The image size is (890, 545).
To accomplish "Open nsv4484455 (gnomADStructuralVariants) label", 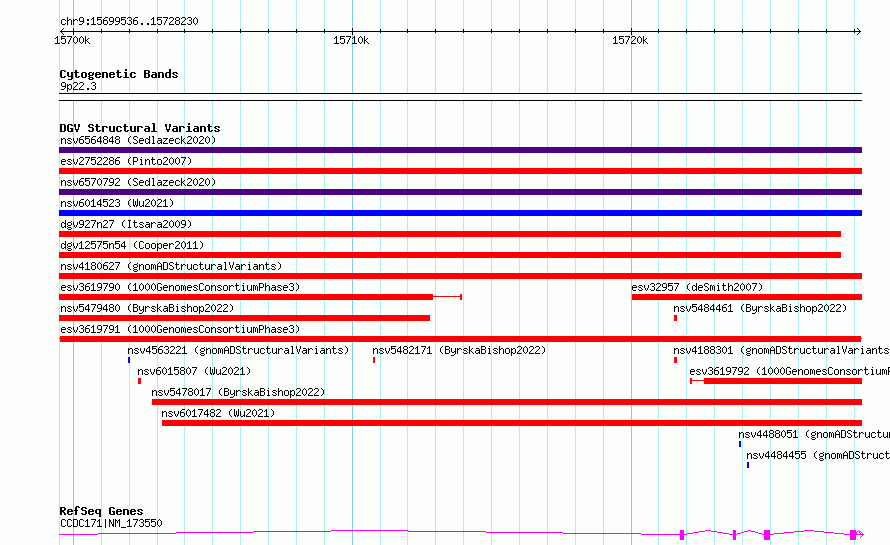I will [818, 455].
